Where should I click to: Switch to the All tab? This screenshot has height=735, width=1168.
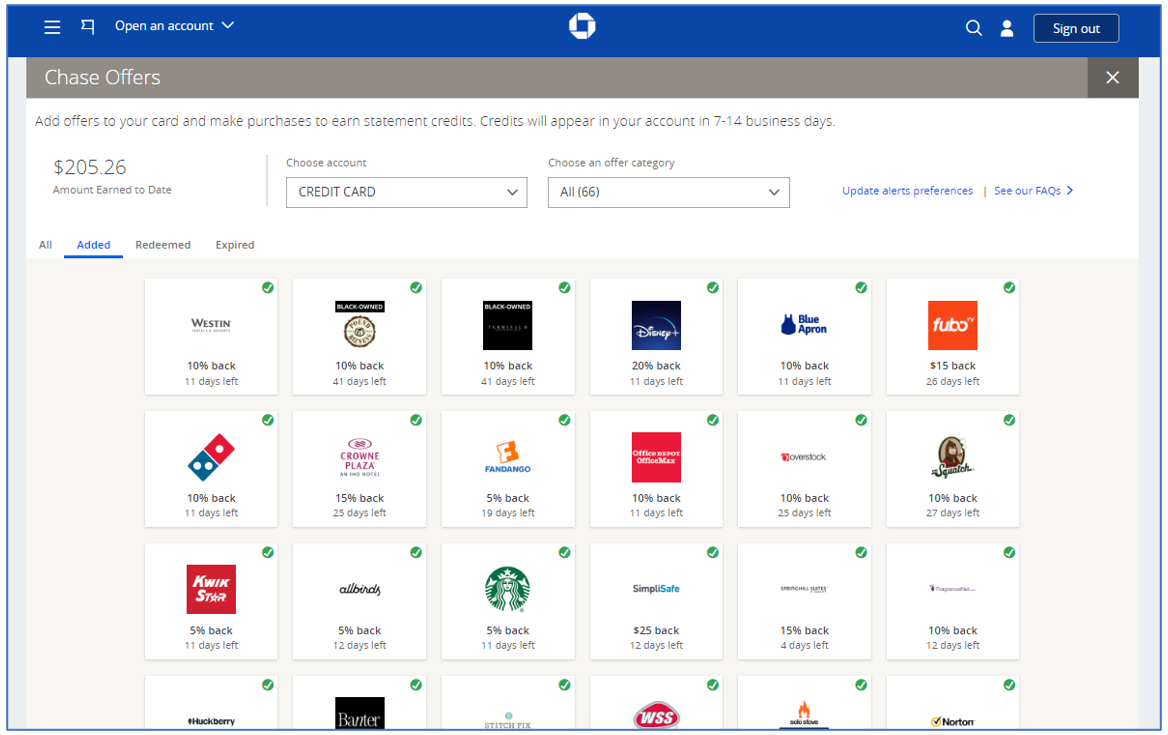pos(45,245)
